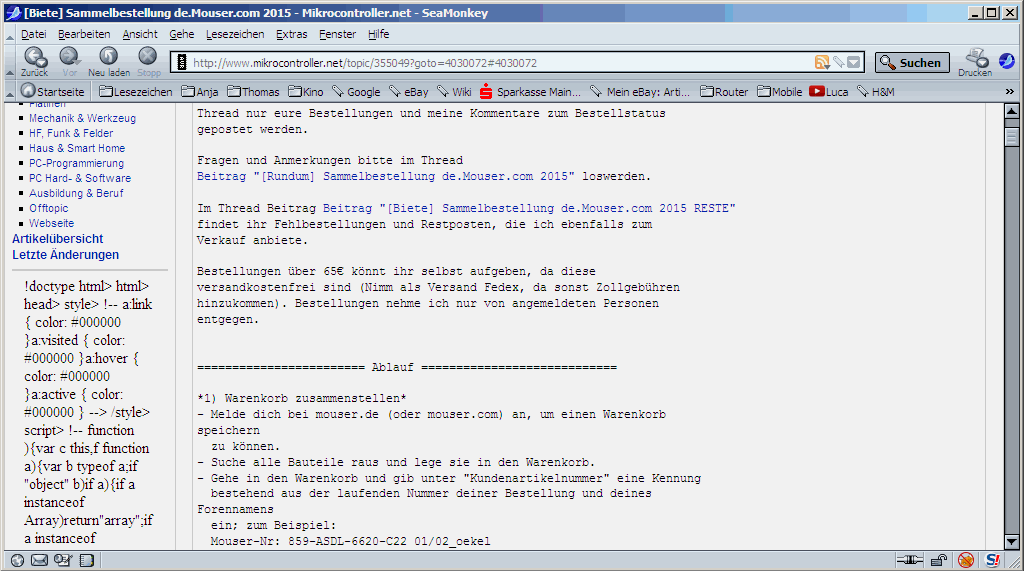Click the site identity icon in address bar
Viewport: 1024px width, 571px height.
click(182, 63)
